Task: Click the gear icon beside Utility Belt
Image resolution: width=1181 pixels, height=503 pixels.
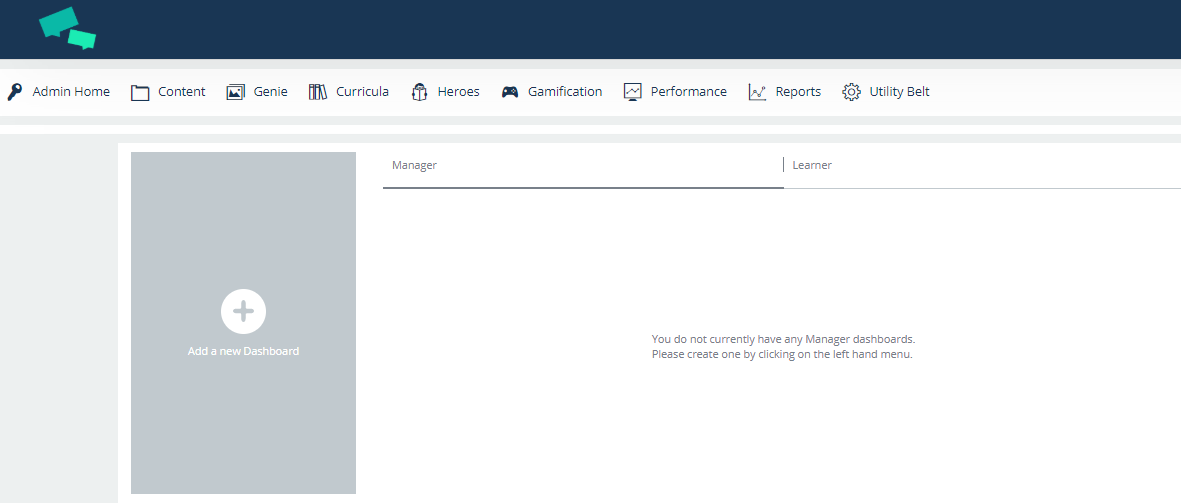Action: (851, 92)
